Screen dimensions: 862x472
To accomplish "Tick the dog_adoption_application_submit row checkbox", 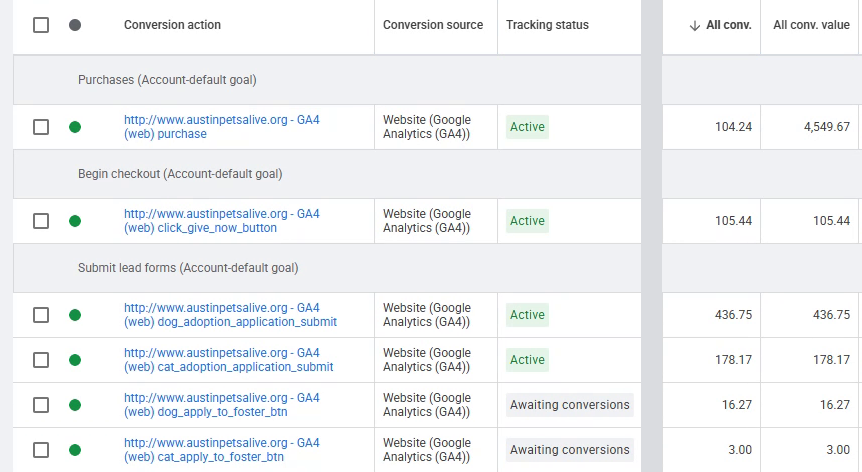I will (41, 315).
